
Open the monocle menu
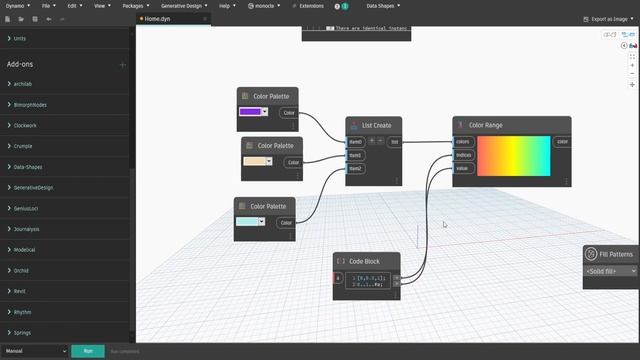264,6
